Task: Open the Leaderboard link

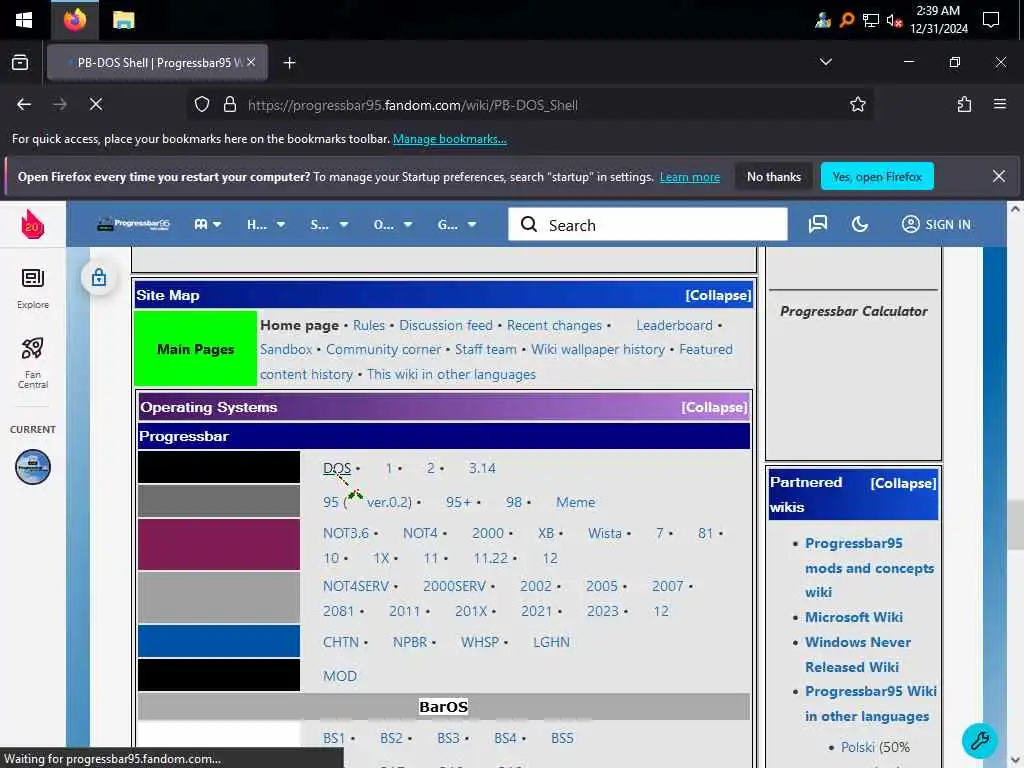Action: [x=674, y=325]
